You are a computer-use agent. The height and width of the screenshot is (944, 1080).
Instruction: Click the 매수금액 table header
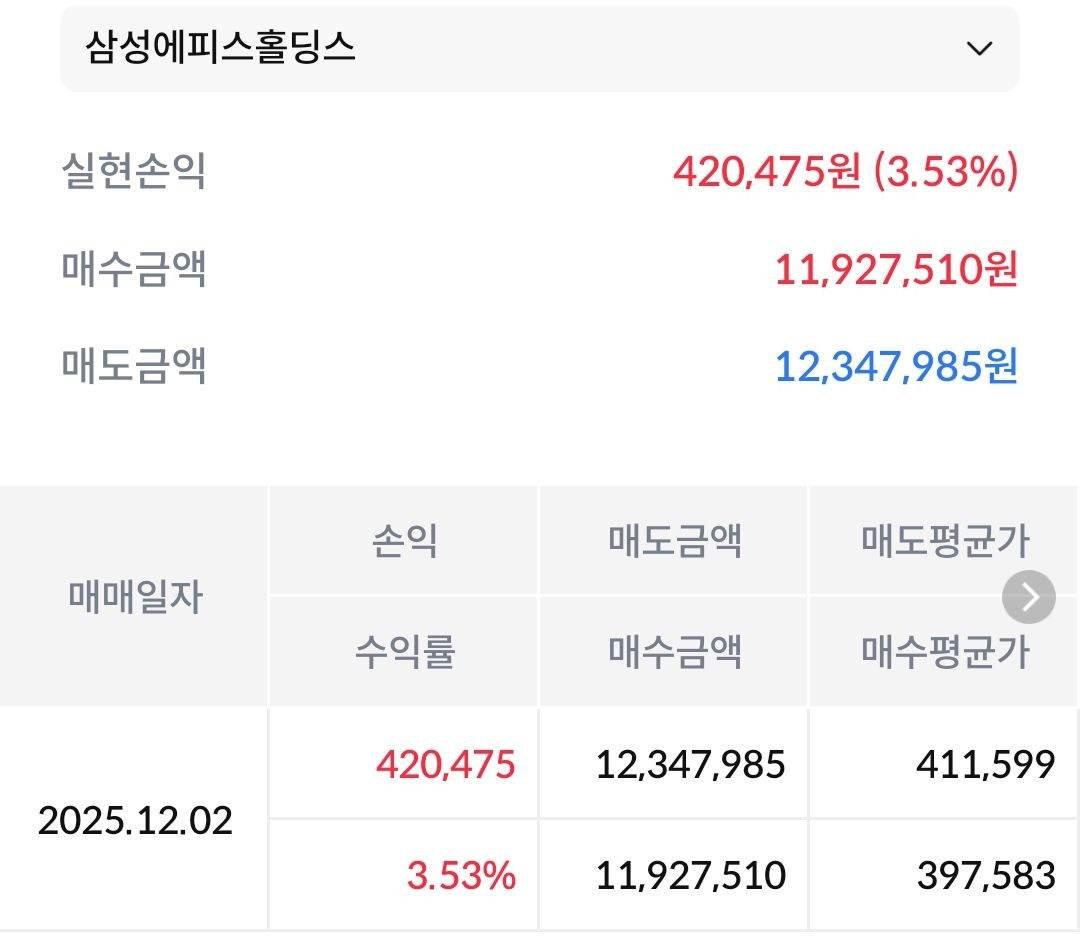pyautogui.click(x=675, y=652)
